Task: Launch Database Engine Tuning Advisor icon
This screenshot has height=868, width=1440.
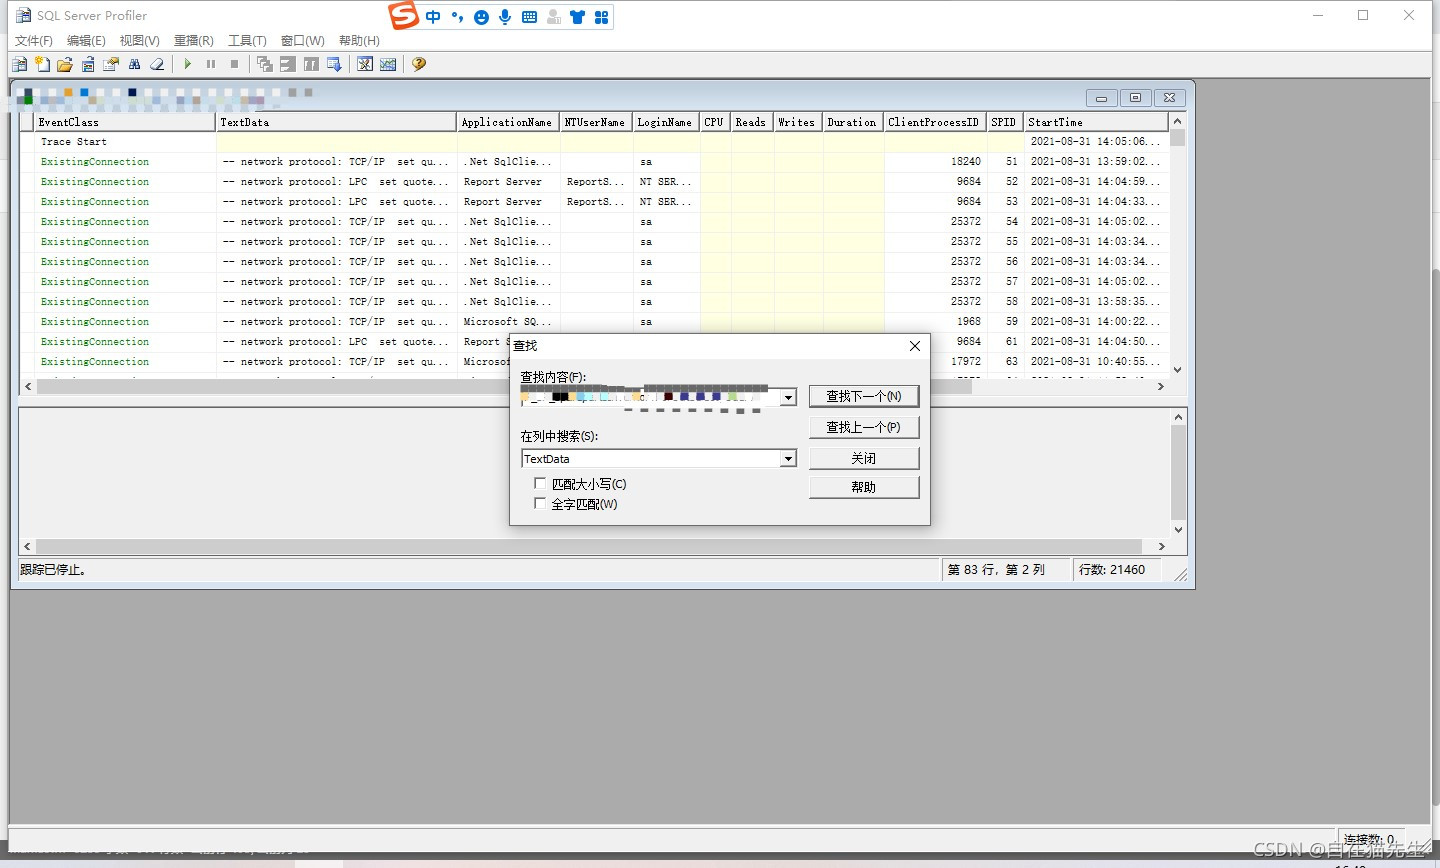Action: point(365,64)
